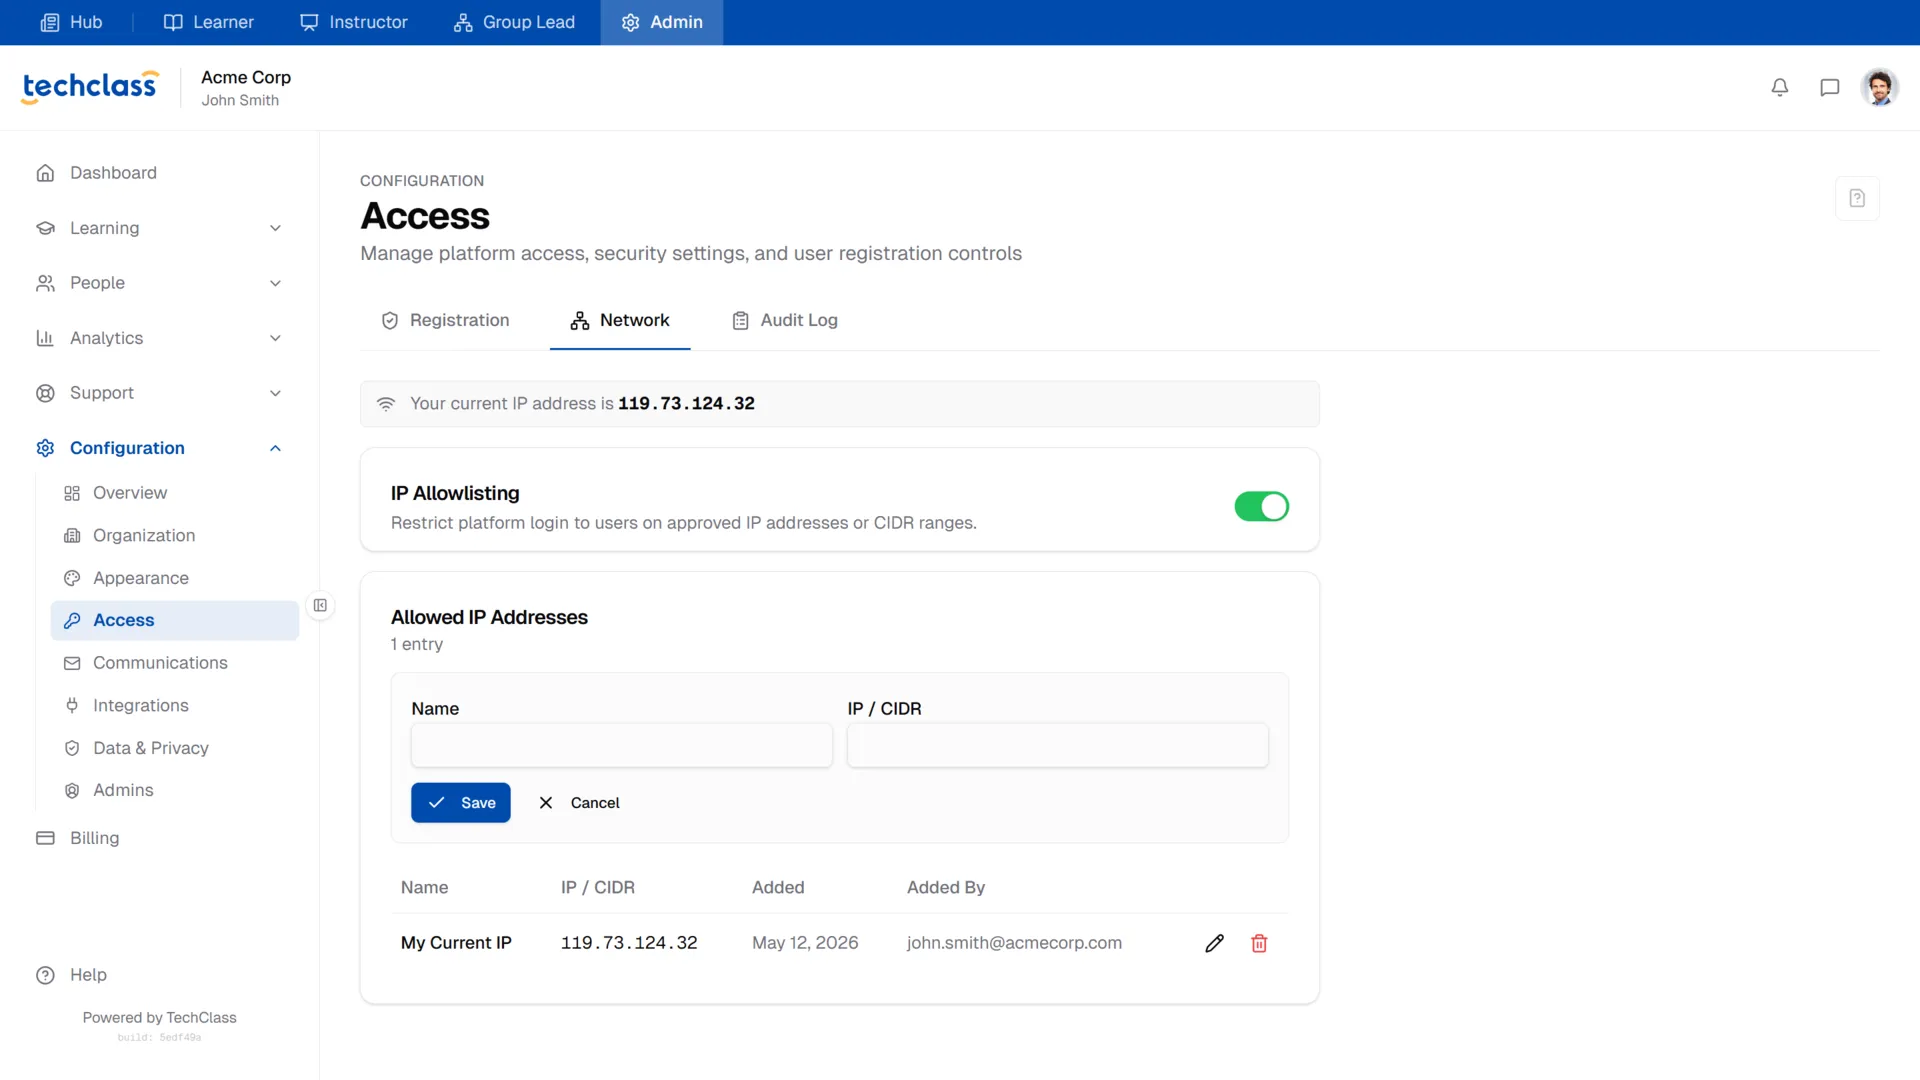Screen dimensions: 1920x1080
Task: Go to Billing in the sidebar
Action: point(159,838)
